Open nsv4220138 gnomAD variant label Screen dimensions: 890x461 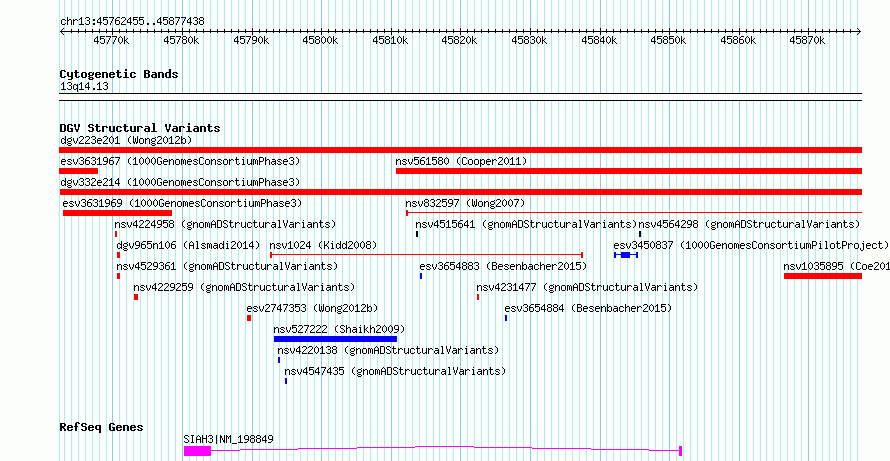389,350
